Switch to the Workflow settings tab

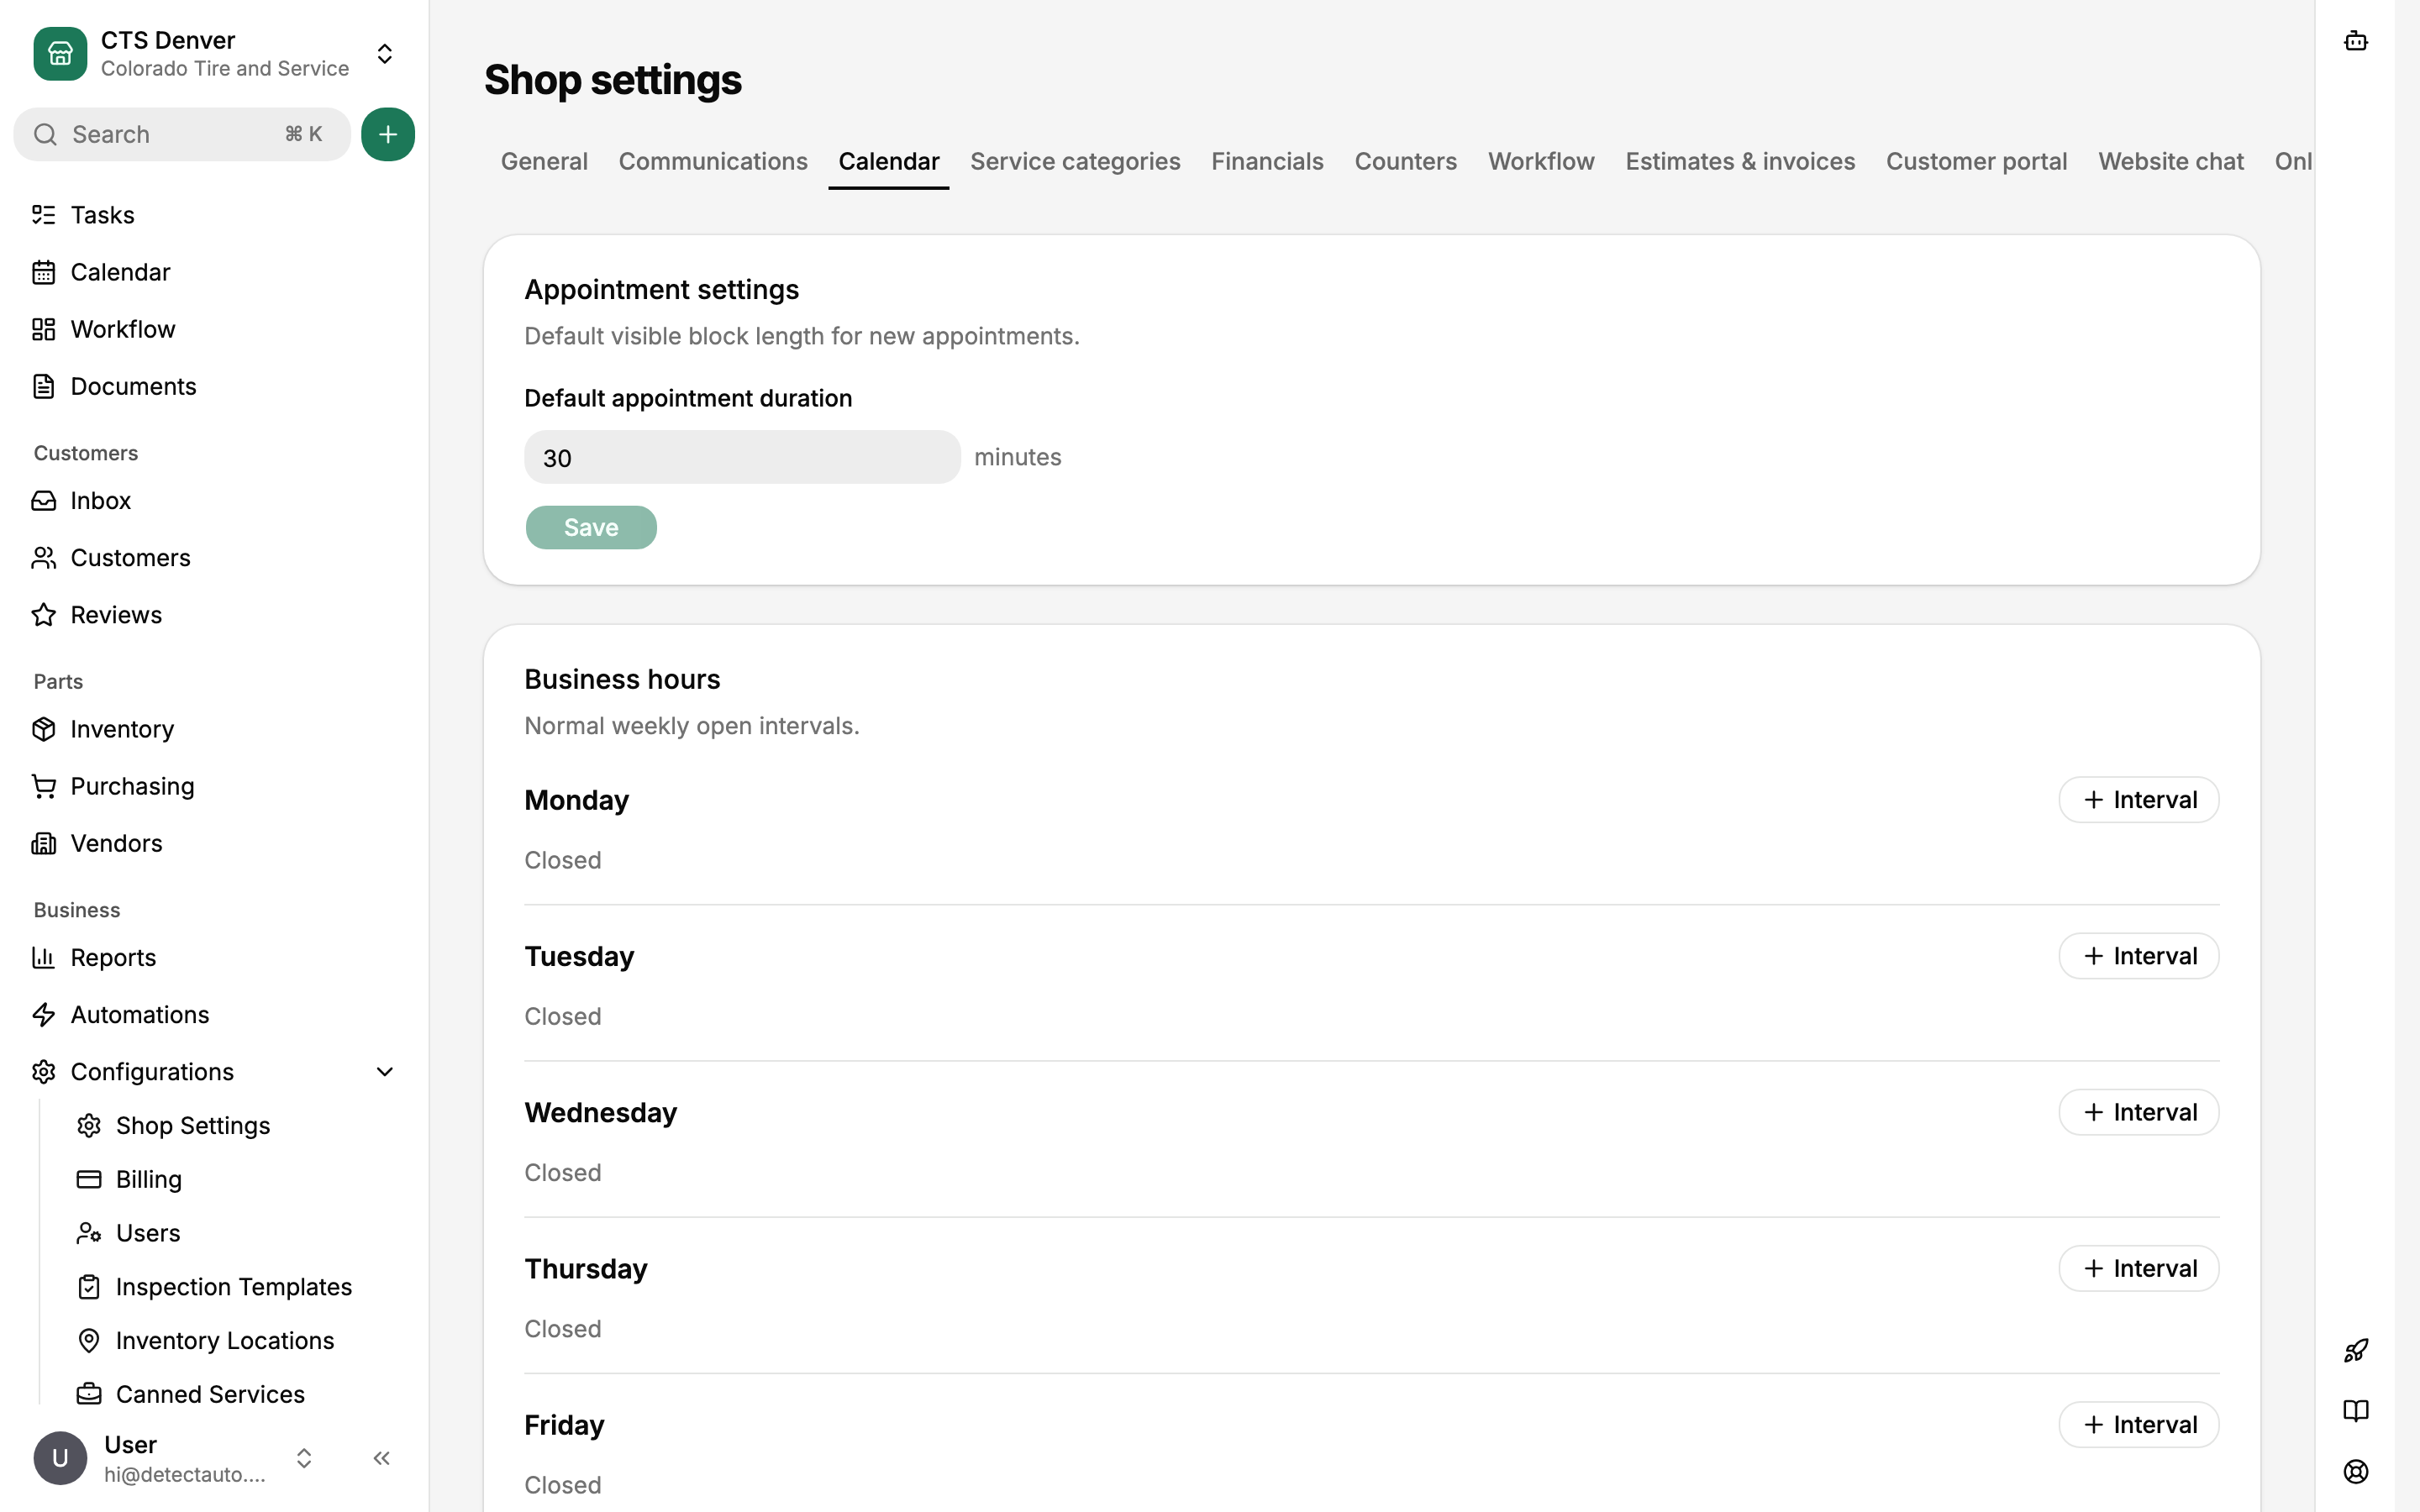point(1541,161)
